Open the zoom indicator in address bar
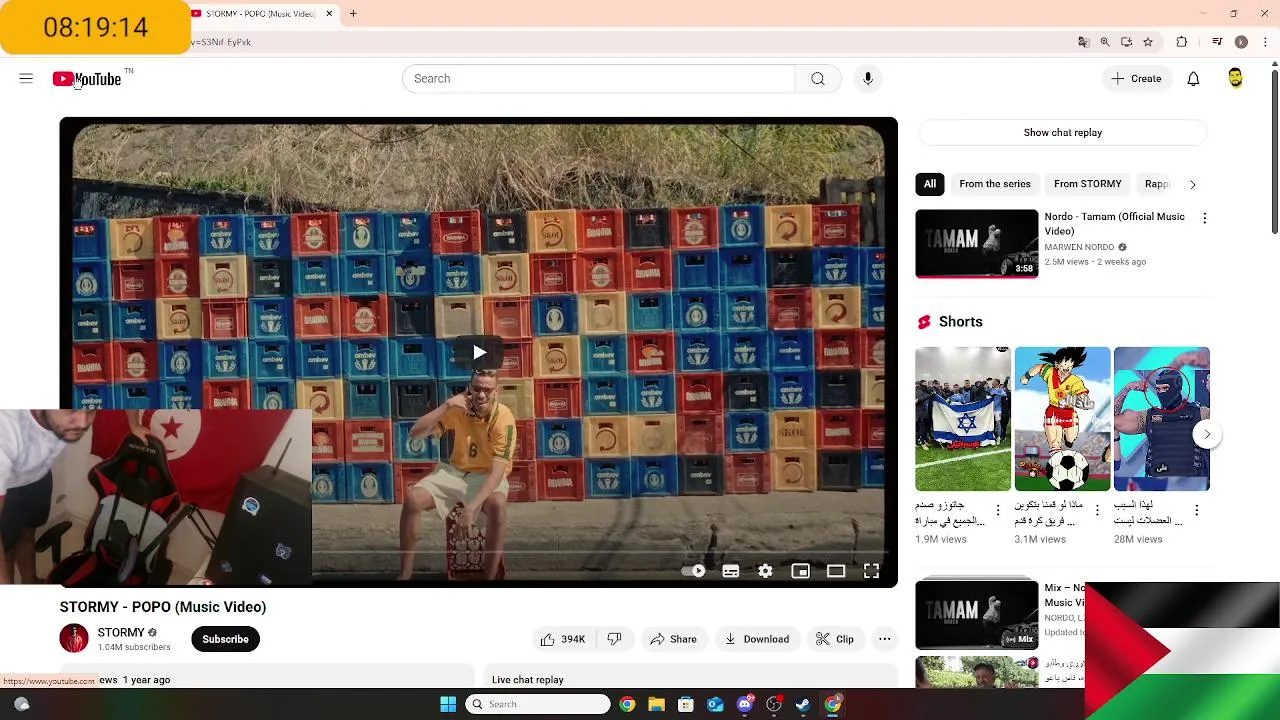Viewport: 1280px width, 720px height. 1105,42
